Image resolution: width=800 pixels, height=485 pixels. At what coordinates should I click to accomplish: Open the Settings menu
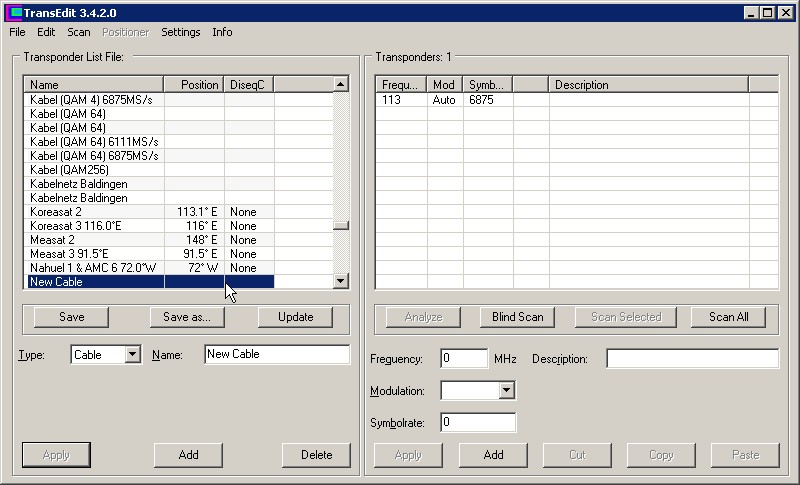180,32
